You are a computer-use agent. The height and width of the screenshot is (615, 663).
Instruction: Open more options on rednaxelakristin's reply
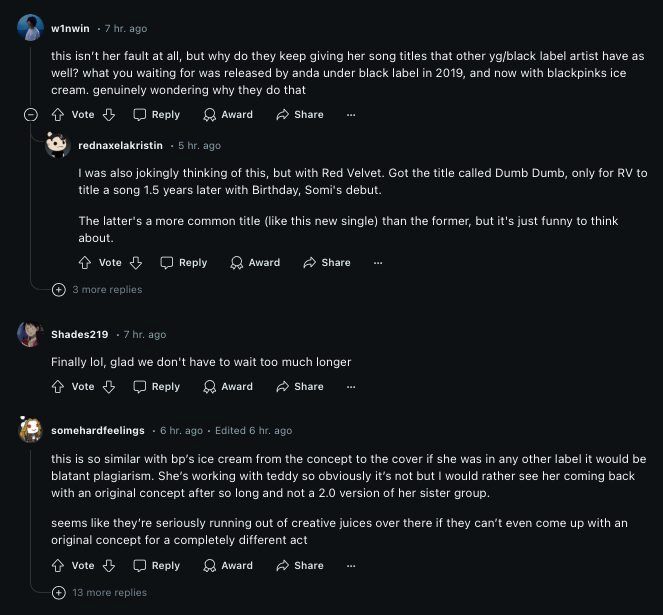[x=378, y=263]
